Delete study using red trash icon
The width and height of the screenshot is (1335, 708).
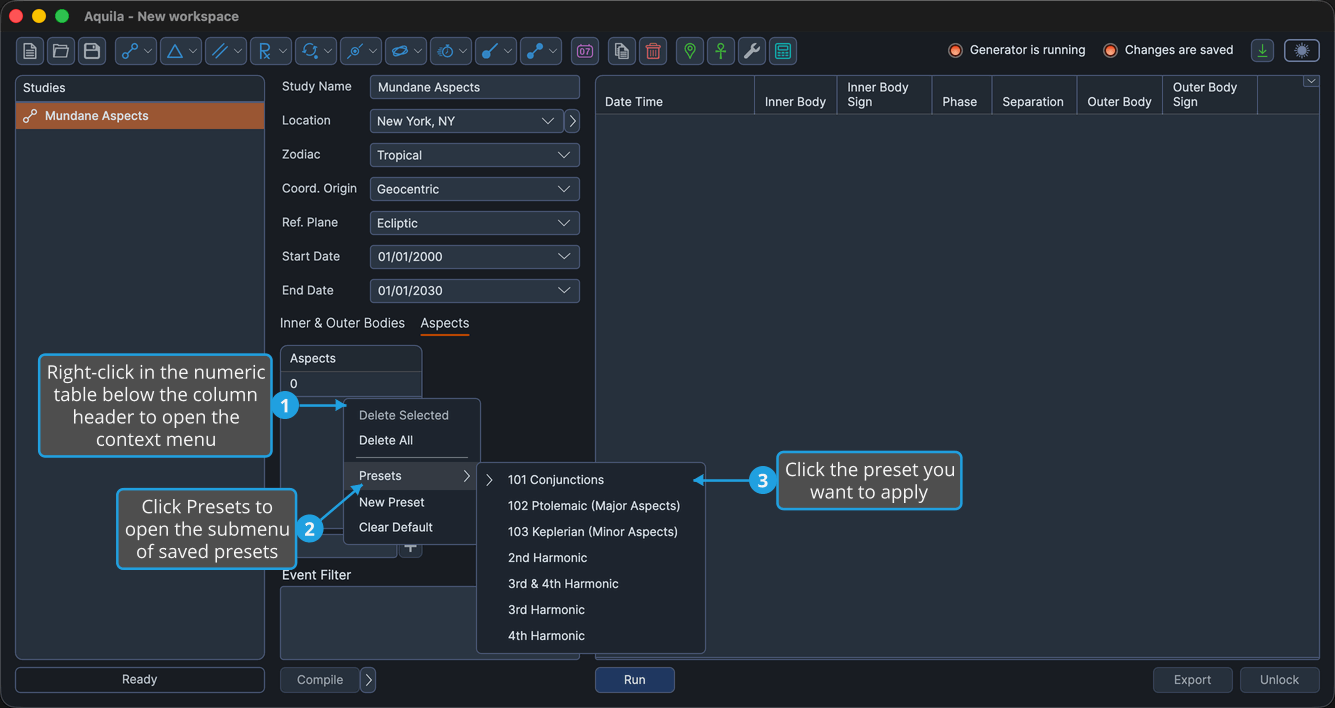coord(653,51)
